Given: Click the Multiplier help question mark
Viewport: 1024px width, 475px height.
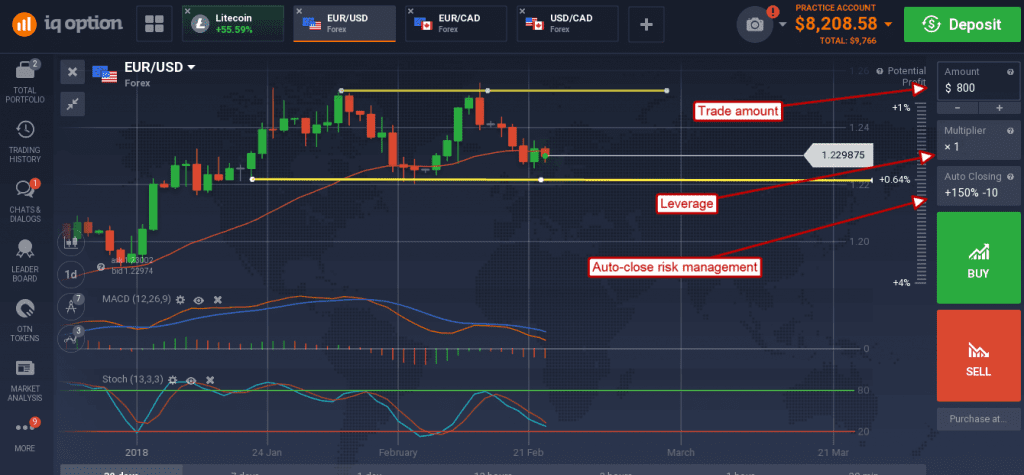Looking at the screenshot, I should pos(1010,131).
